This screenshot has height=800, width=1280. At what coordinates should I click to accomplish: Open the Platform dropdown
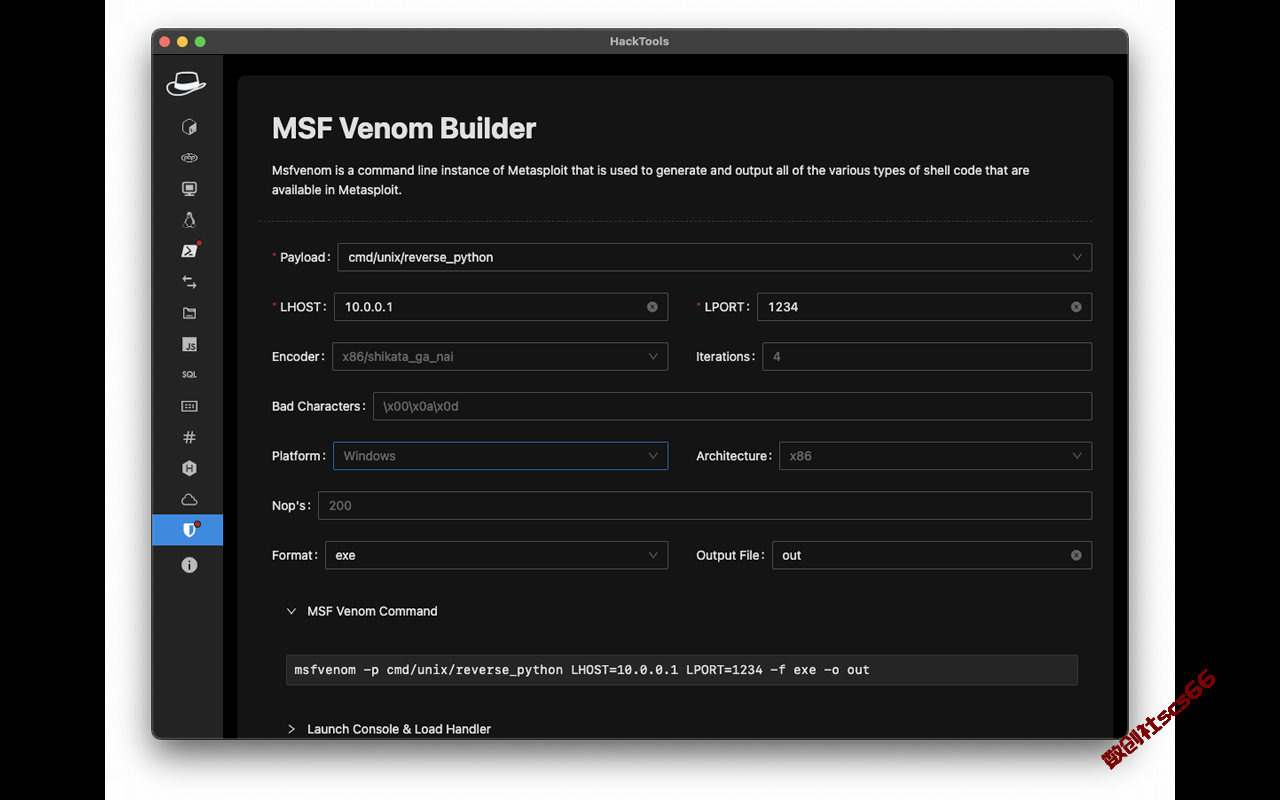coord(500,456)
